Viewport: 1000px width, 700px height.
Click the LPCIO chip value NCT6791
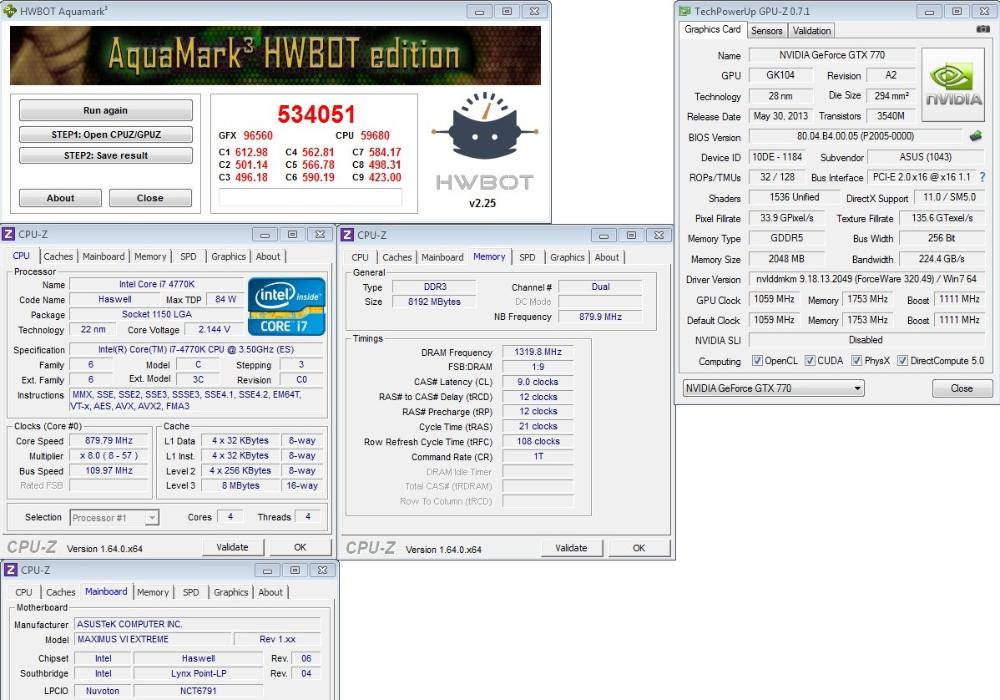198,690
